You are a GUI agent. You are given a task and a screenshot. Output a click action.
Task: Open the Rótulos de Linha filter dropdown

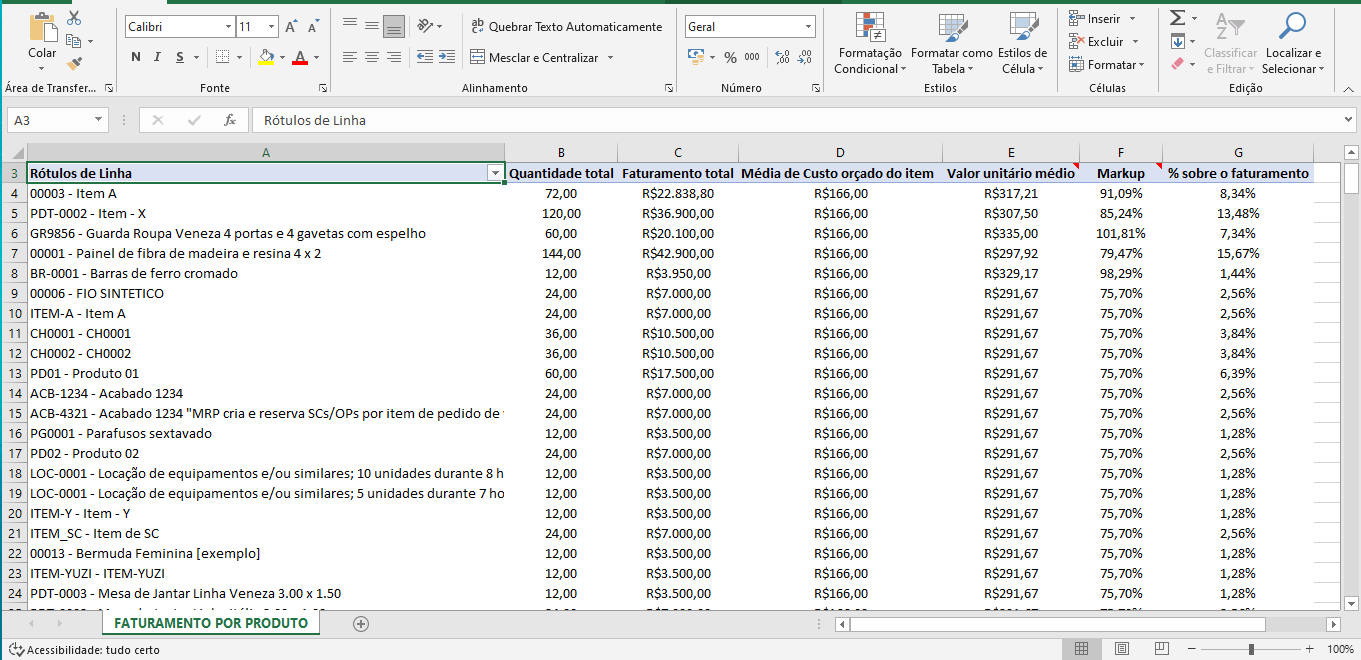(x=494, y=173)
